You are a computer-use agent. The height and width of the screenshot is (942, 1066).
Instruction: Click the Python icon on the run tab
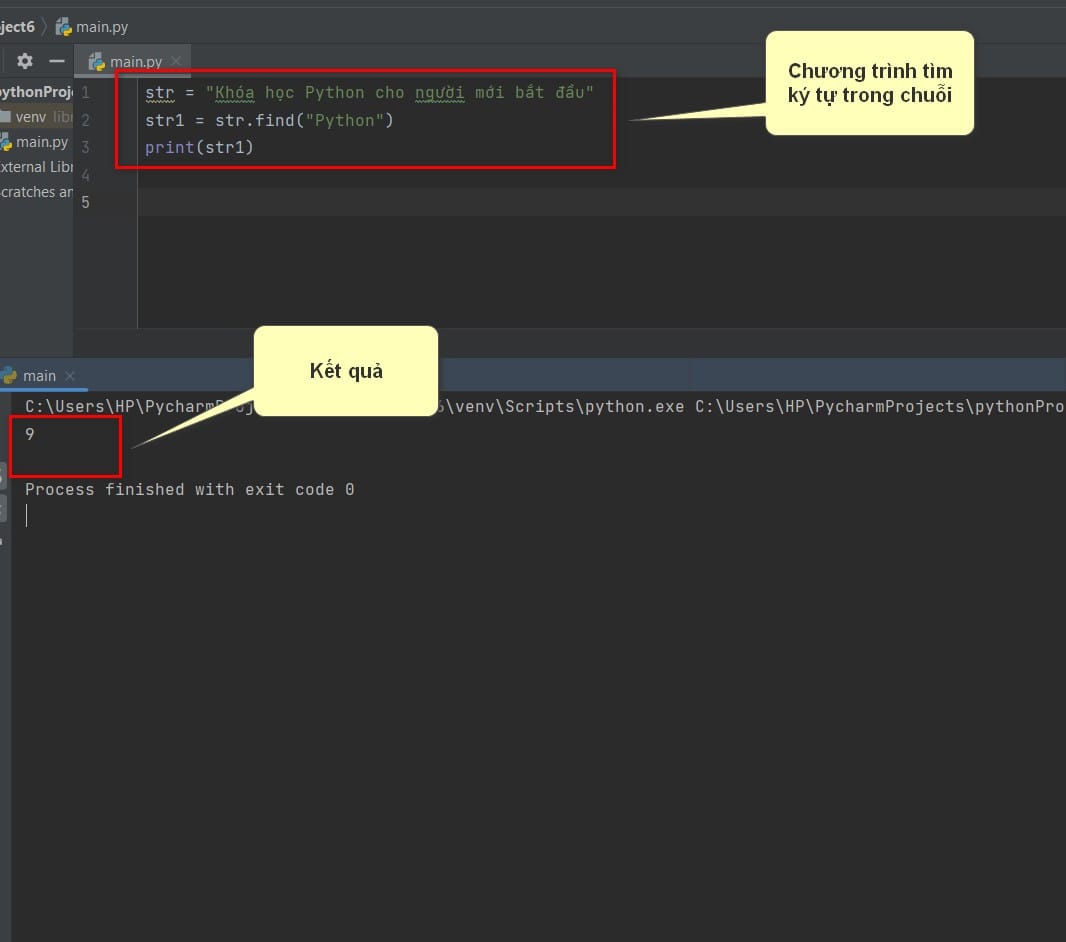(x=9, y=376)
